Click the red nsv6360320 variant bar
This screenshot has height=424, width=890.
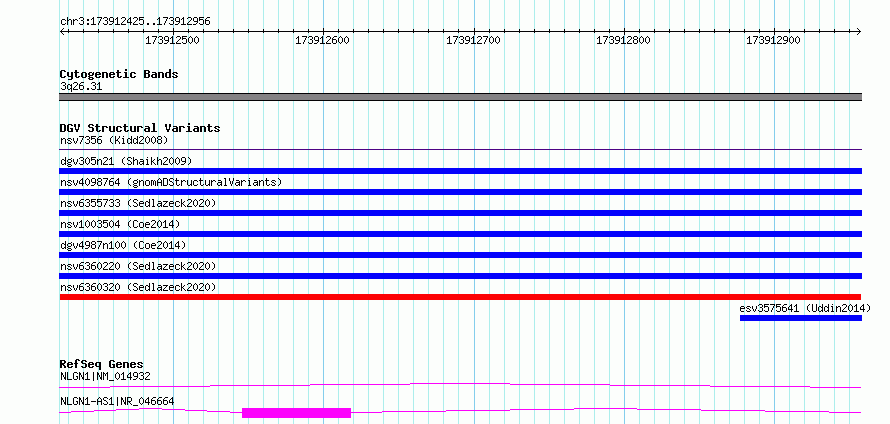tap(460, 297)
